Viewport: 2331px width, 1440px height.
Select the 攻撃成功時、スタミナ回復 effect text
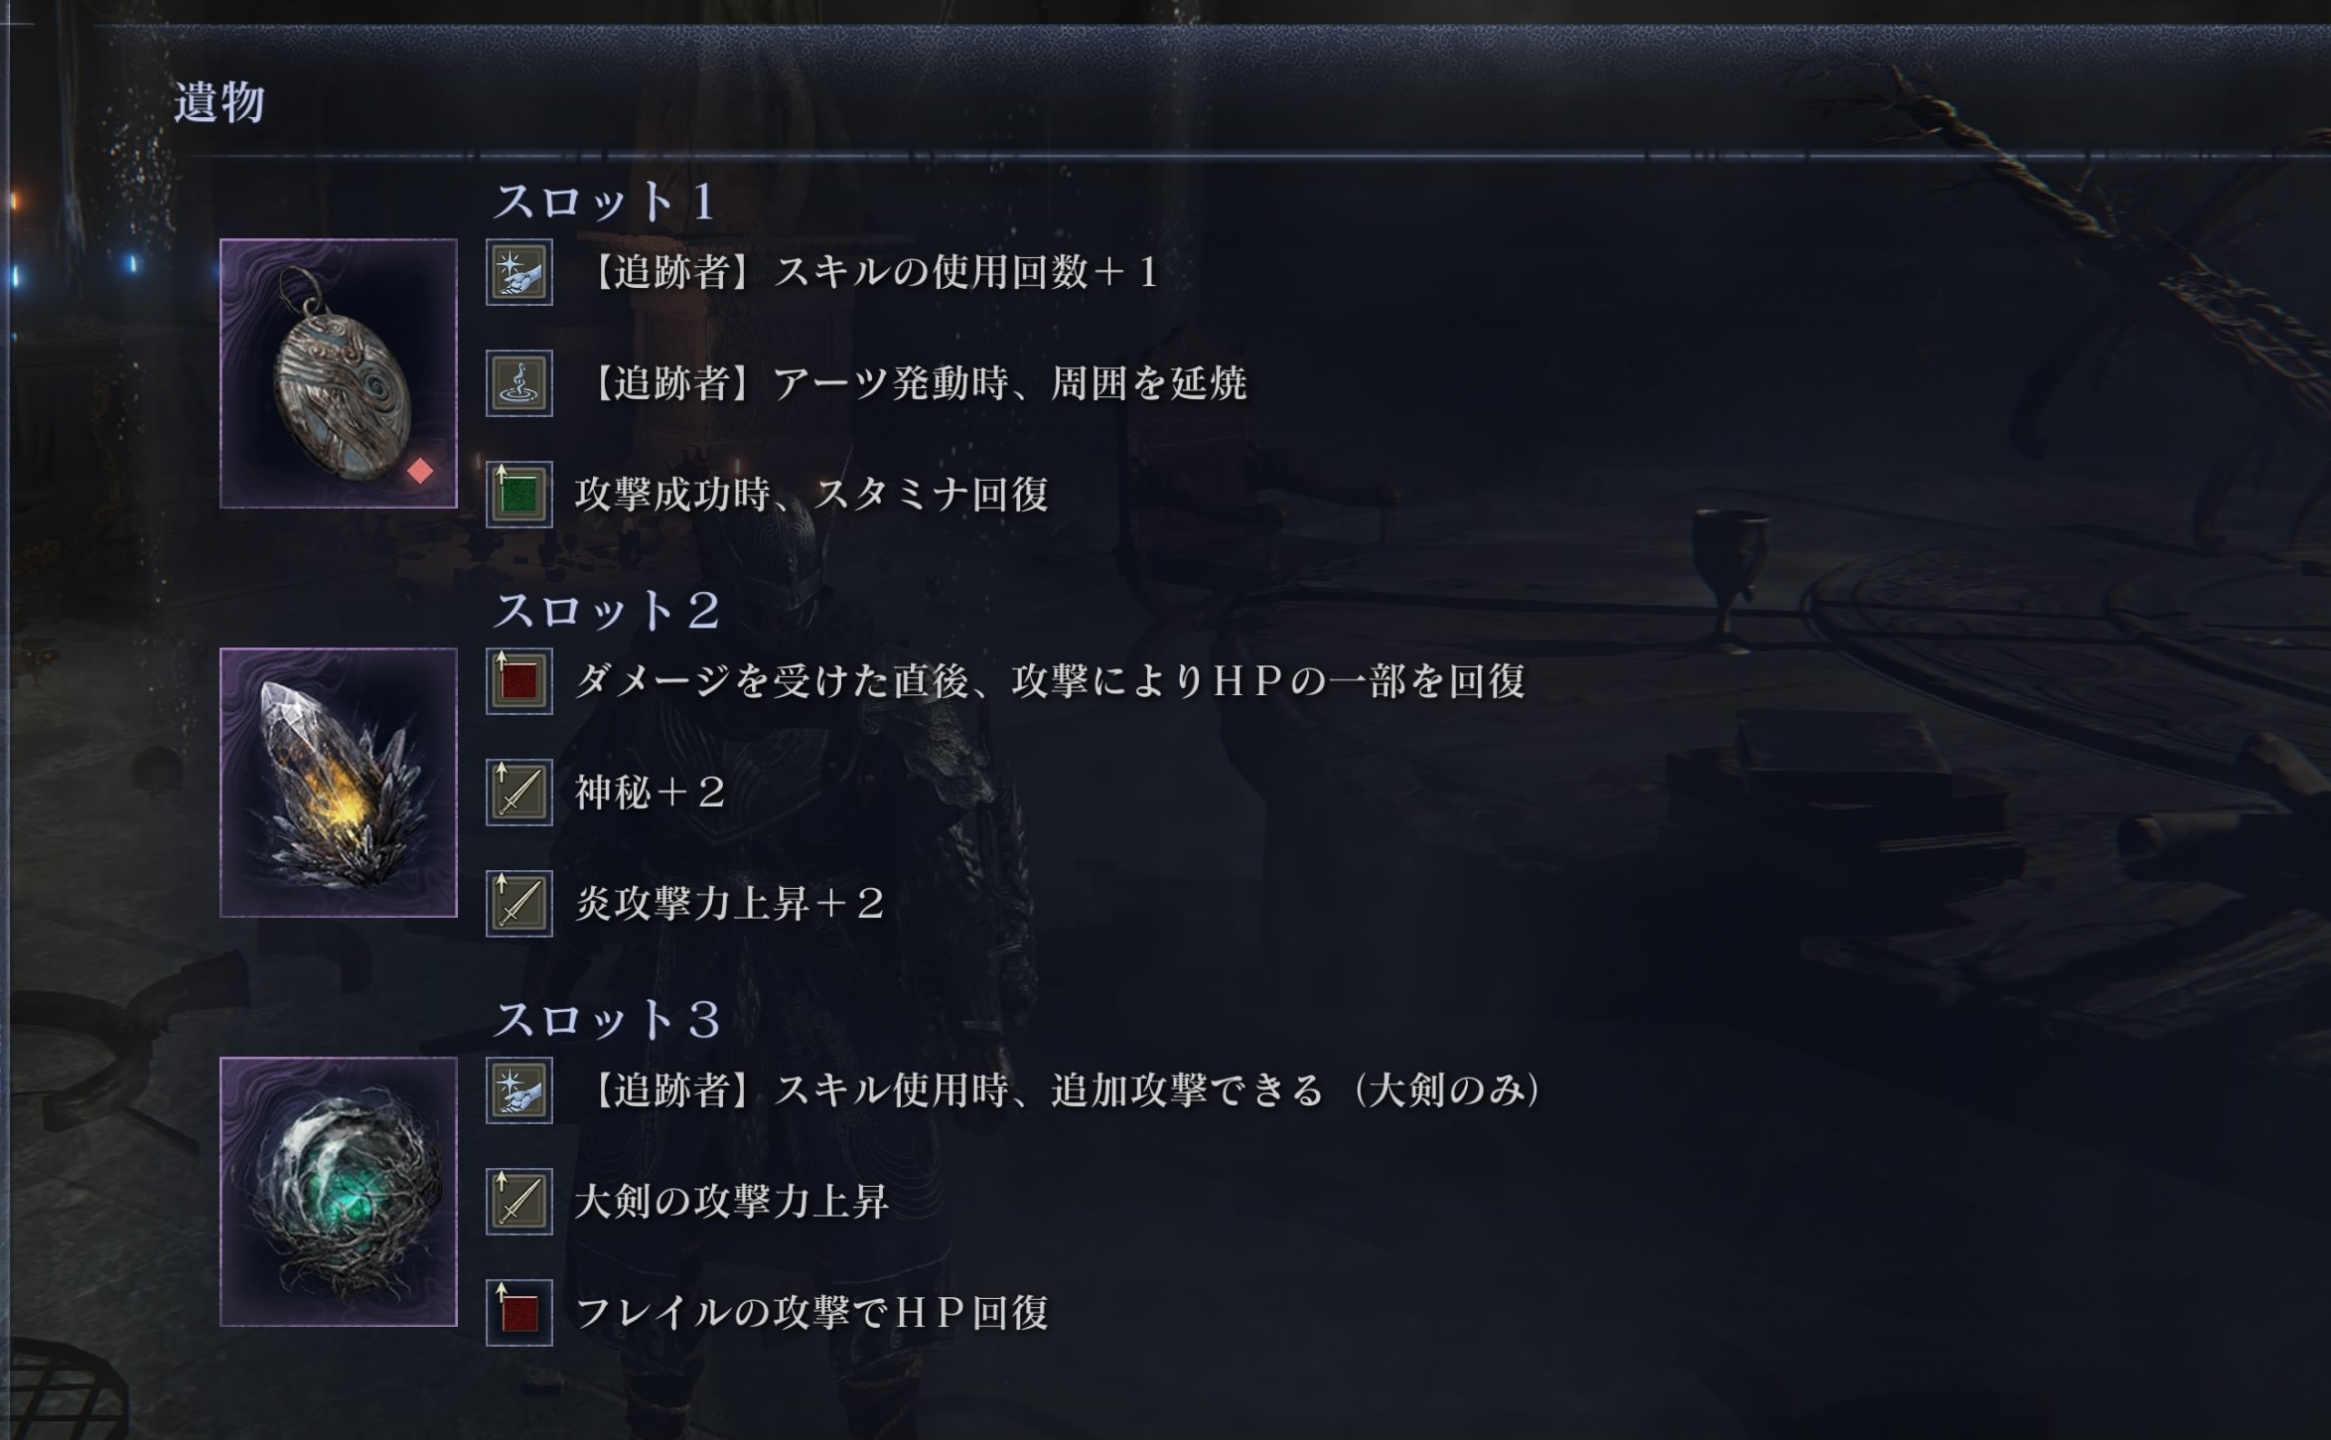(812, 494)
